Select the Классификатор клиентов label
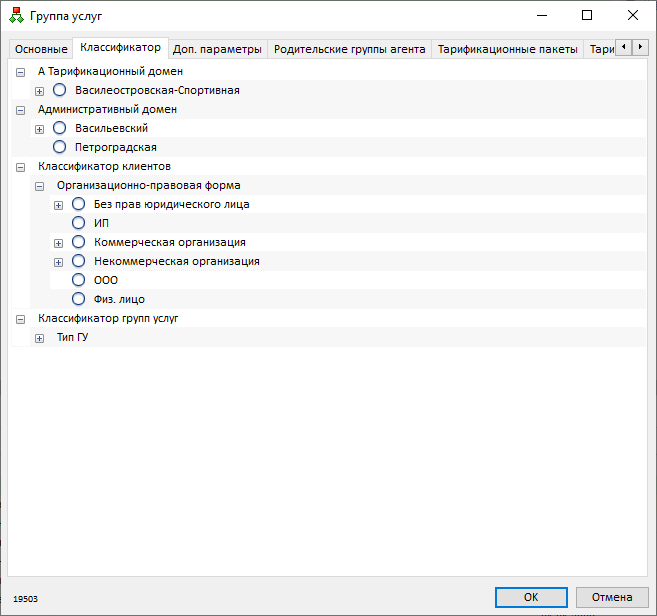The image size is (657, 616). pyautogui.click(x=104, y=166)
